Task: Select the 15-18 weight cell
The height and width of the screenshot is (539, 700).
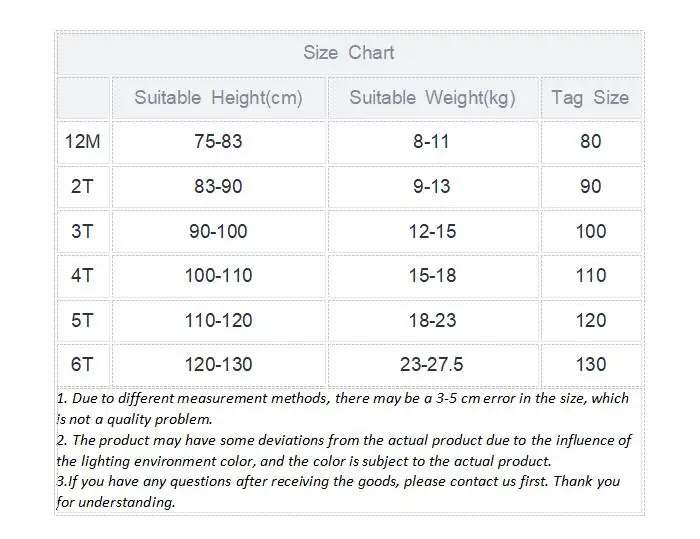Action: [432, 275]
